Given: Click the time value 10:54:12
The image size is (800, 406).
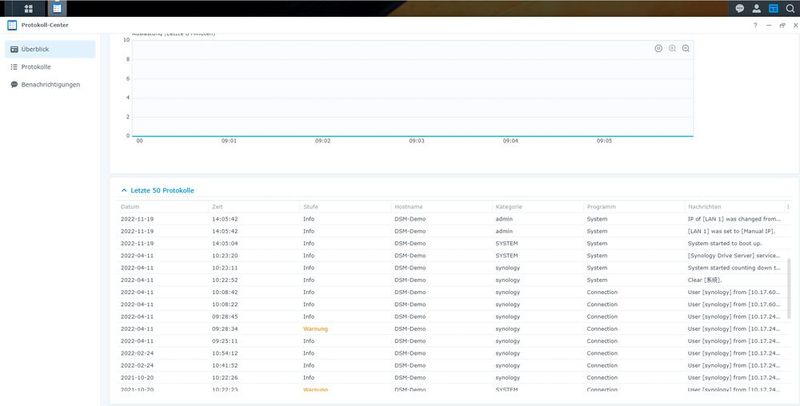Looking at the screenshot, I should pos(225,353).
